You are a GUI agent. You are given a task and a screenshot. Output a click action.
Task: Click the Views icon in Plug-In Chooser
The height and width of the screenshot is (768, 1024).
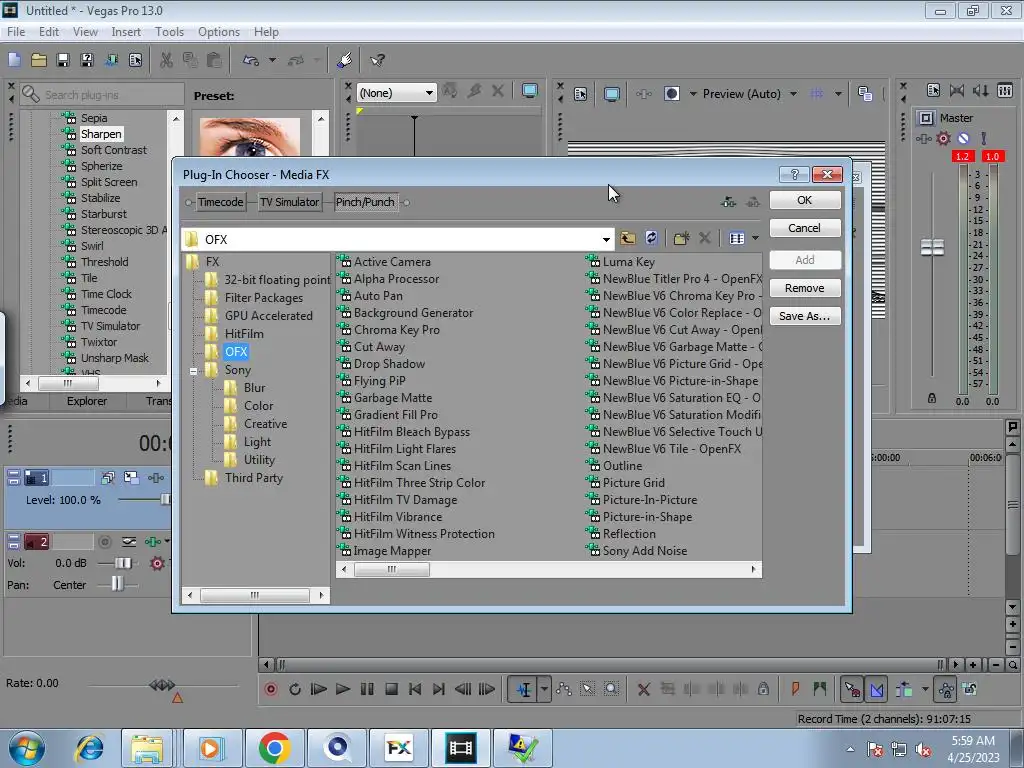[x=737, y=238]
